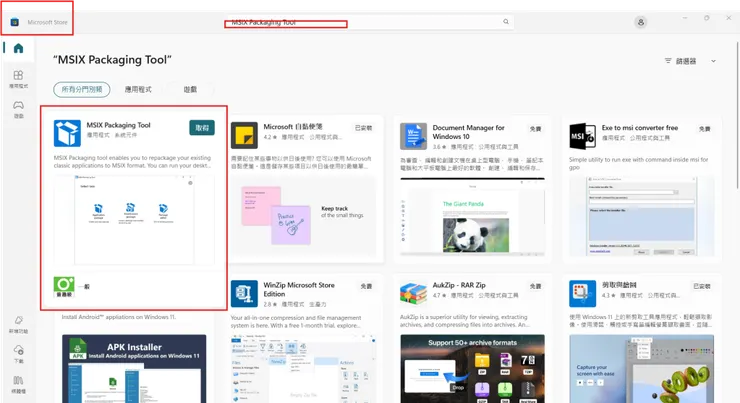
Task: Click MSIX Packaging Tool description text
Action: tap(133, 162)
